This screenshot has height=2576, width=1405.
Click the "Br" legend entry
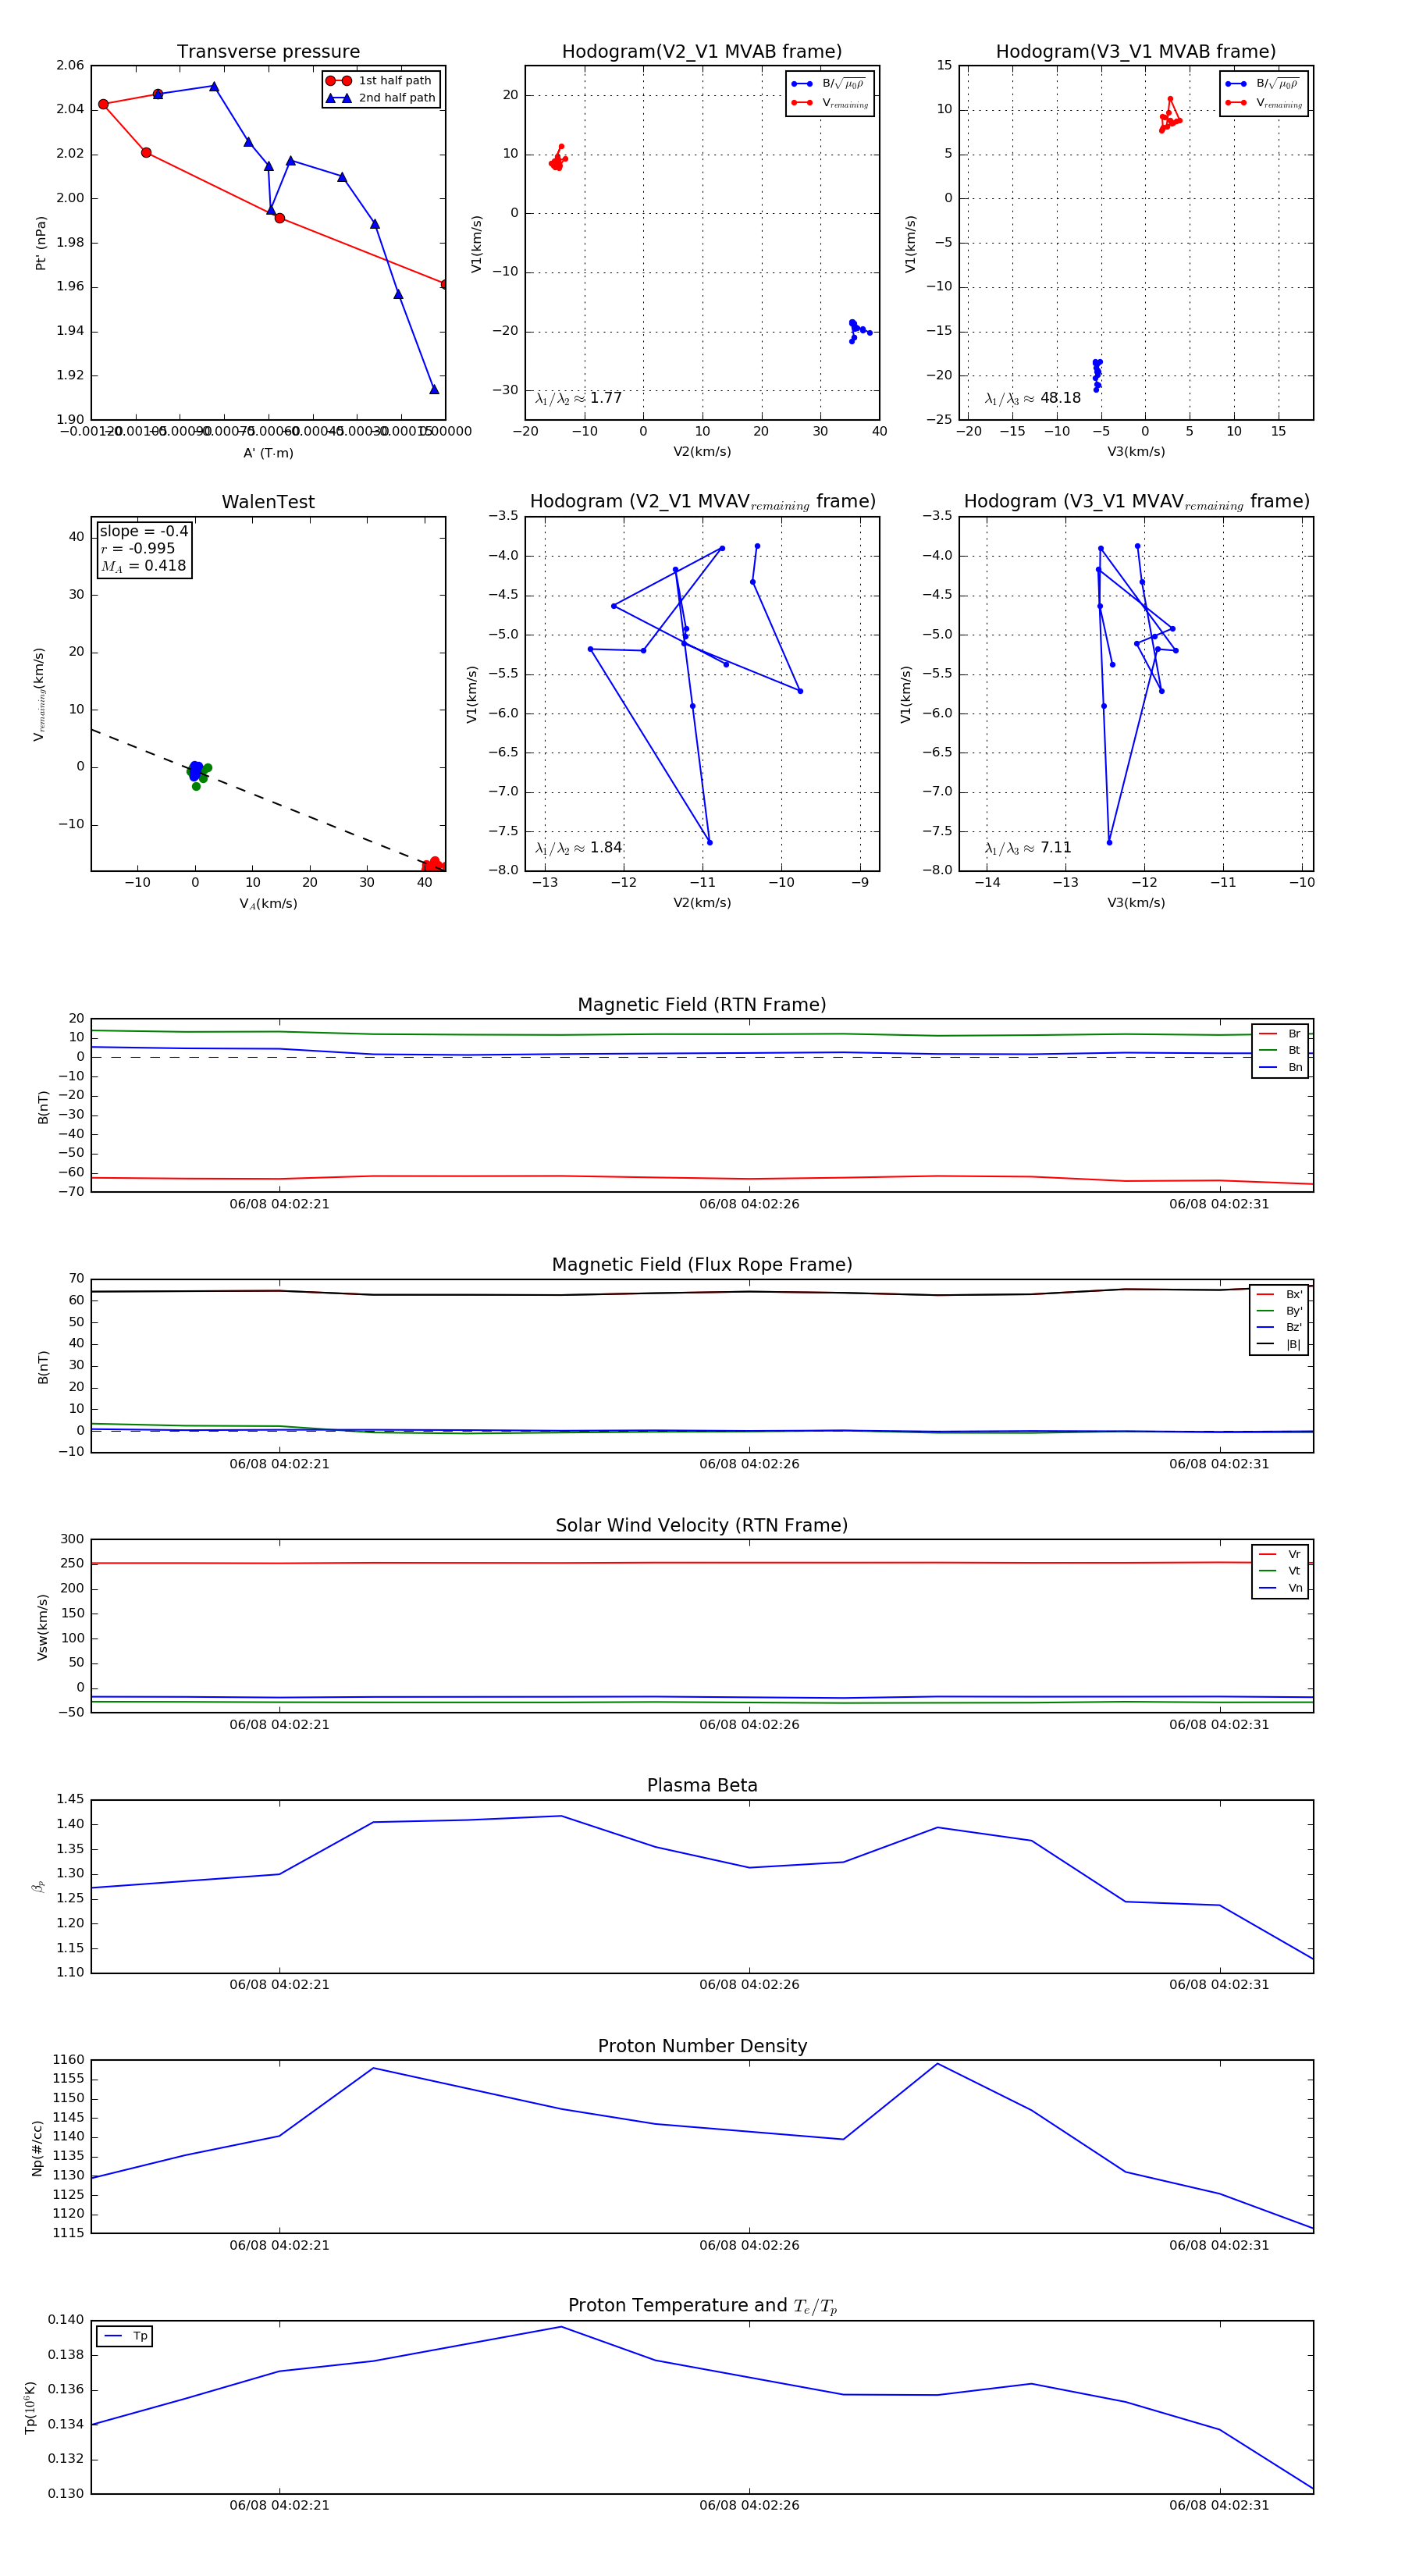(1281, 1034)
